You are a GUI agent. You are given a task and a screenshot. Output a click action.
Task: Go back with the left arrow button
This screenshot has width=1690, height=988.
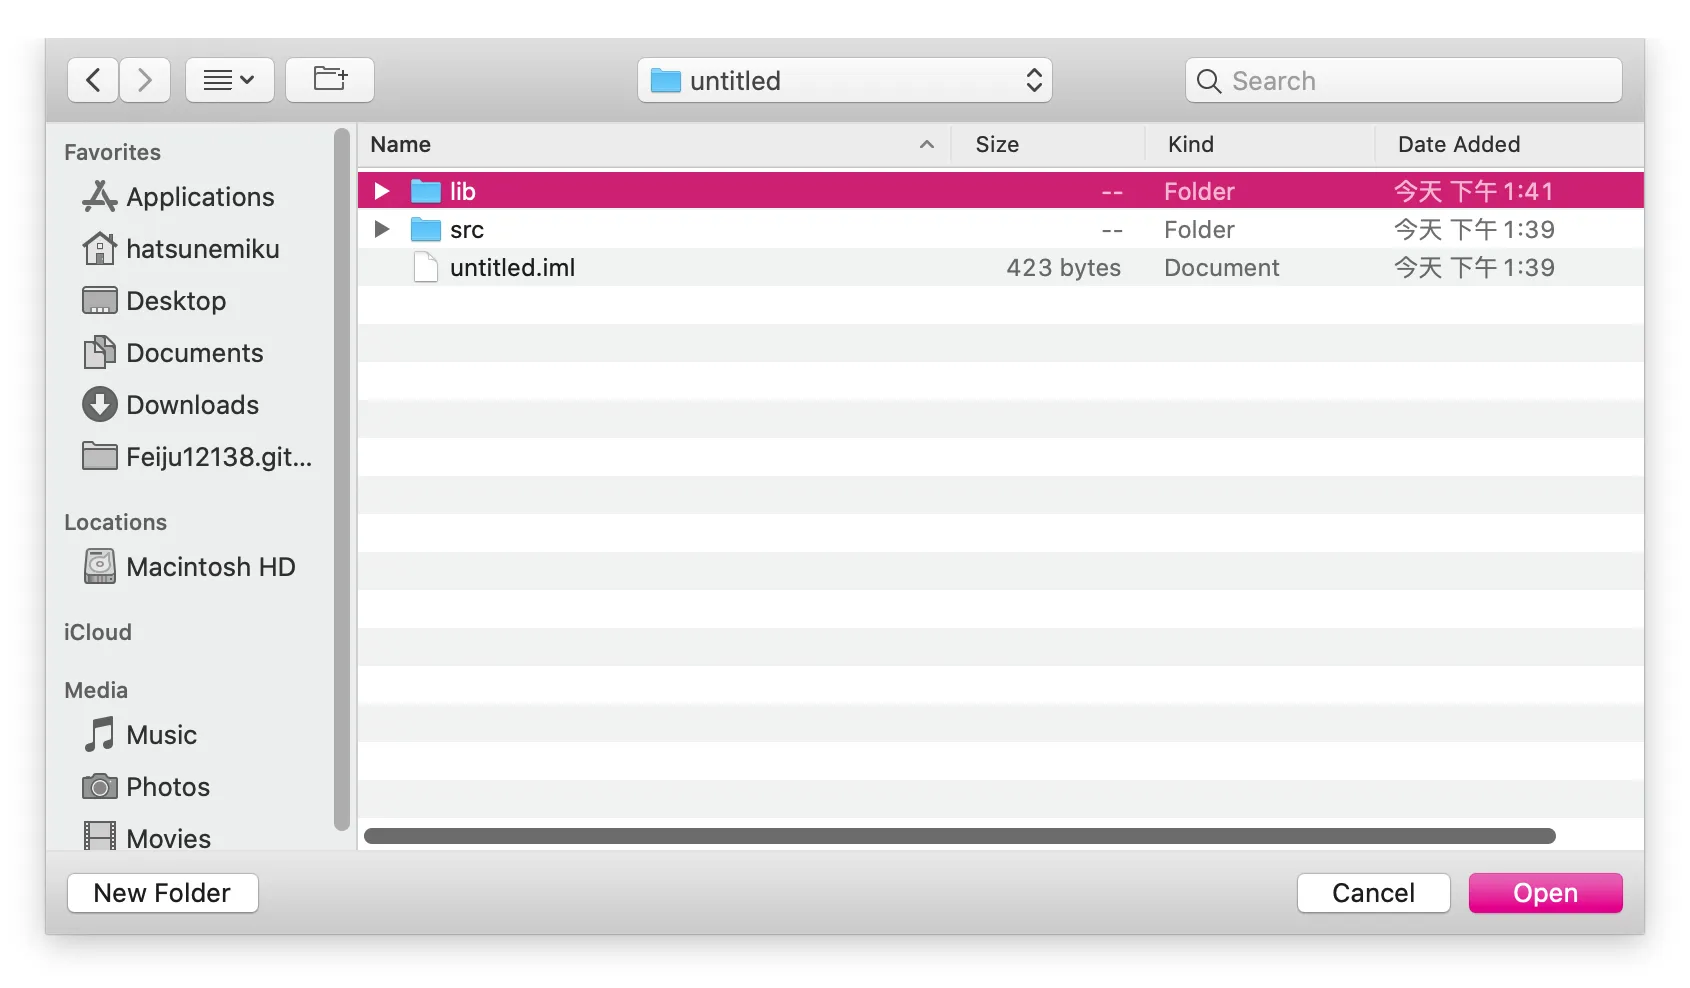coord(93,80)
